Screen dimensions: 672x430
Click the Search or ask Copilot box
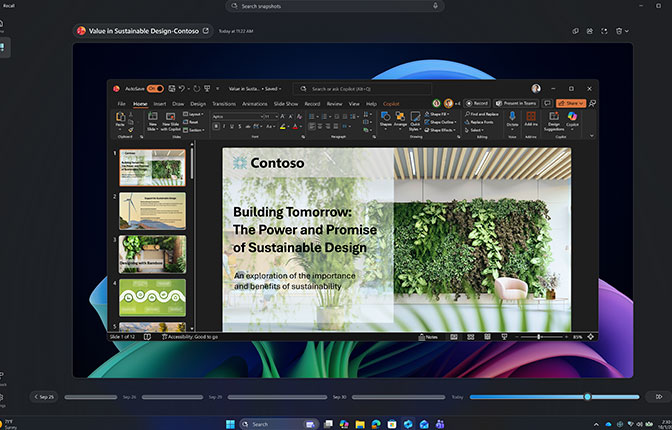point(362,89)
